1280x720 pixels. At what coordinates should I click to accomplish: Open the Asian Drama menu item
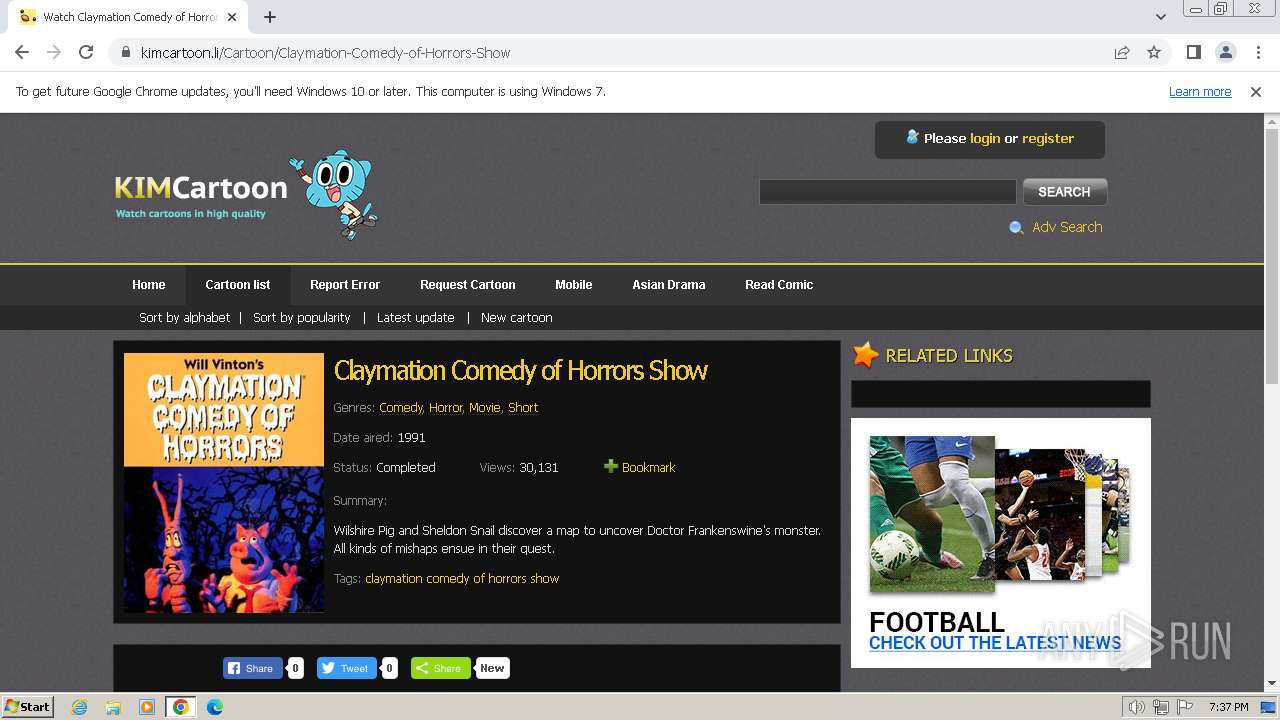[x=669, y=284]
